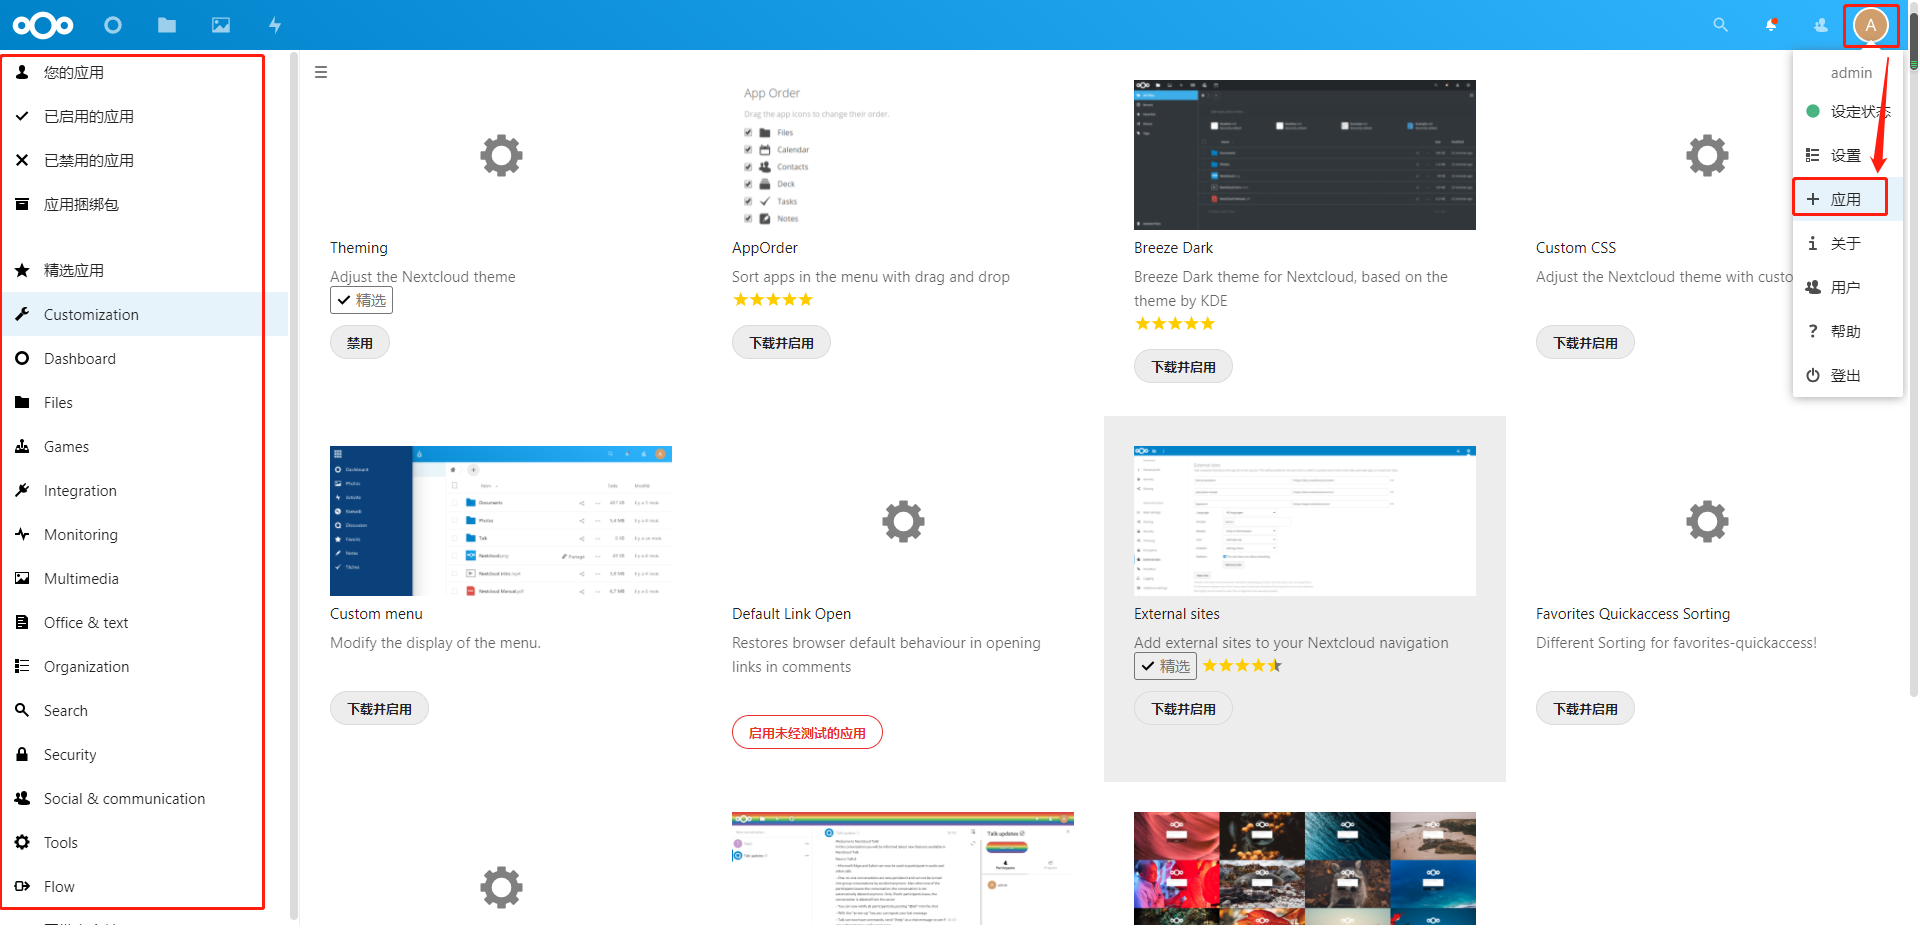Open the Custom menu screenshot thumbnail
This screenshot has height=937, width=1920.
tap(501, 521)
